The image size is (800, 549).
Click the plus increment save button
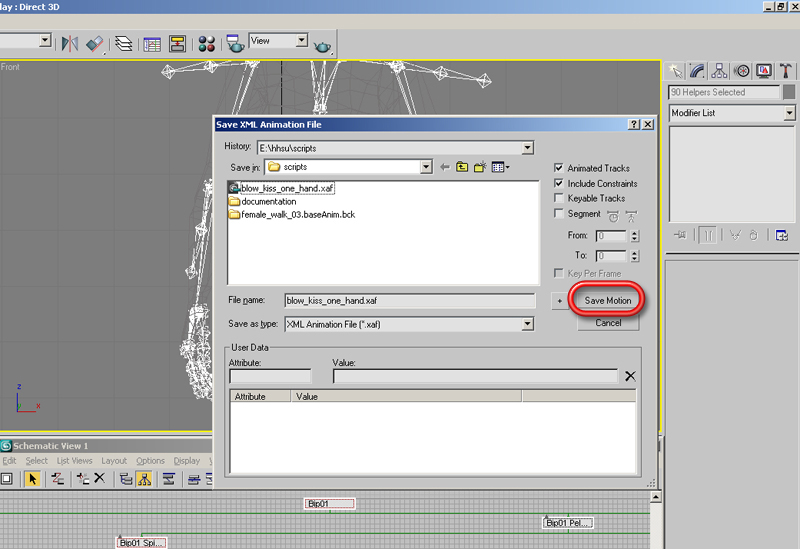tap(560, 301)
